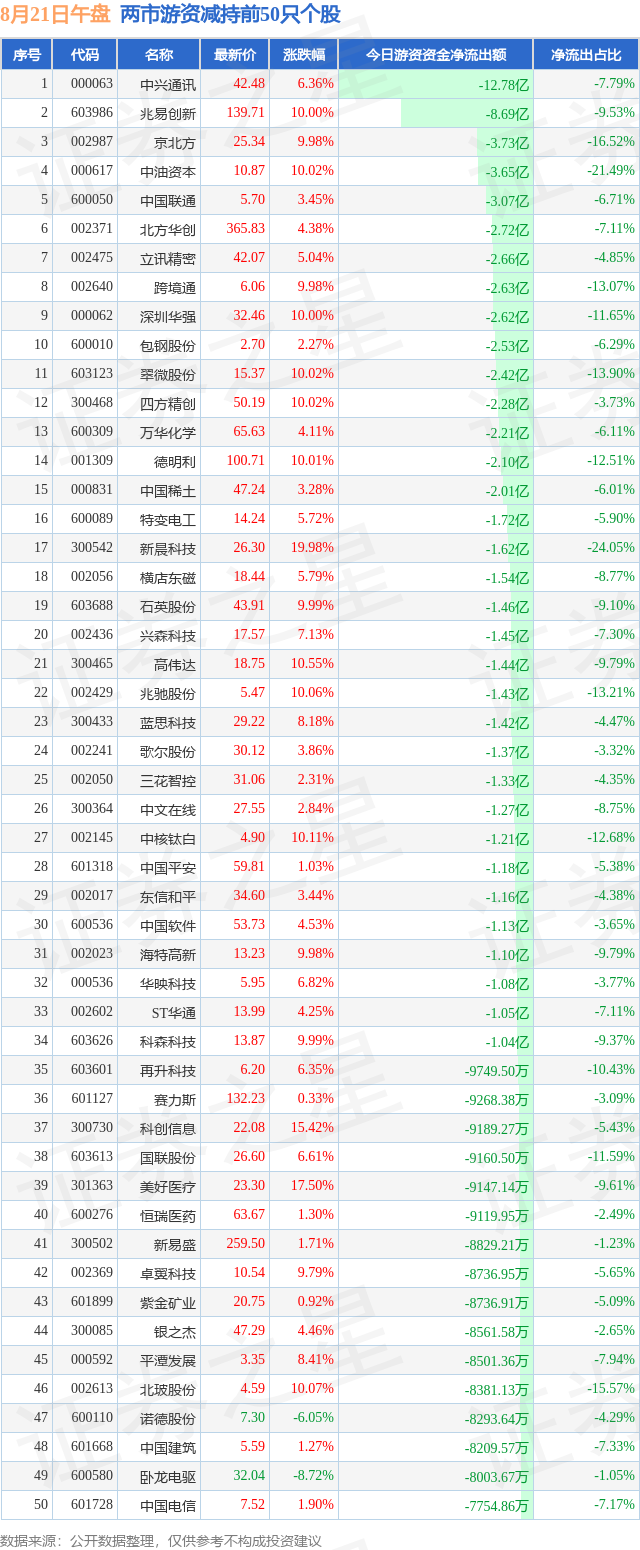Click the 最新价 column header
Viewport: 640px width, 1550px height.
[235, 55]
